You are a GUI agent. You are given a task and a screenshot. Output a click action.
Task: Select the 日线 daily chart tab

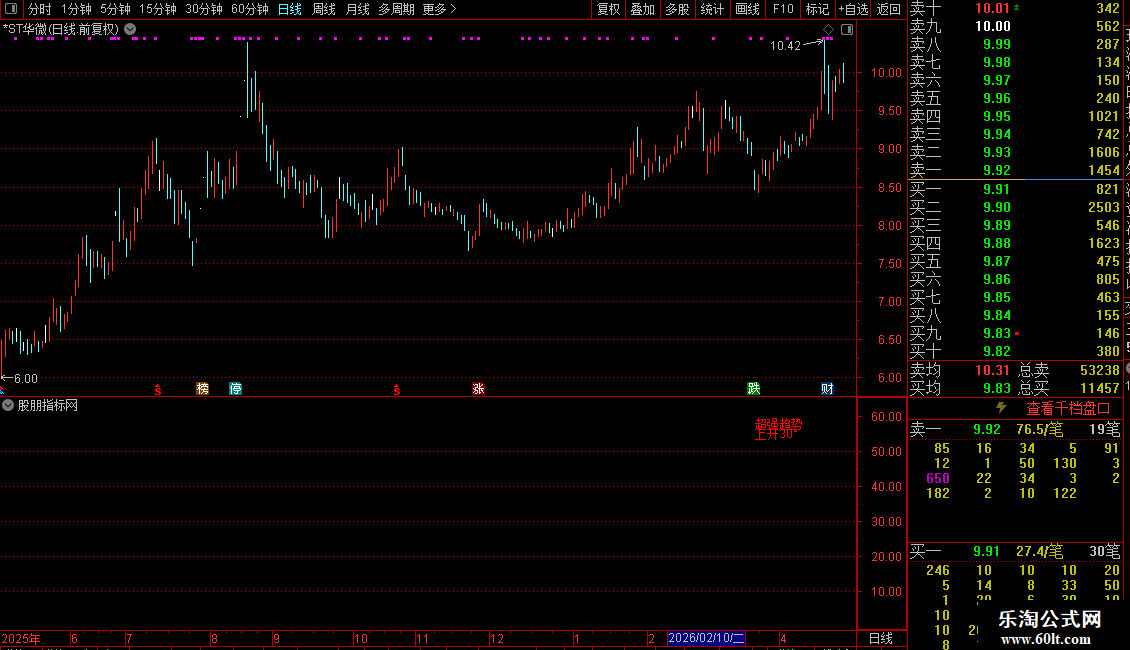click(290, 9)
